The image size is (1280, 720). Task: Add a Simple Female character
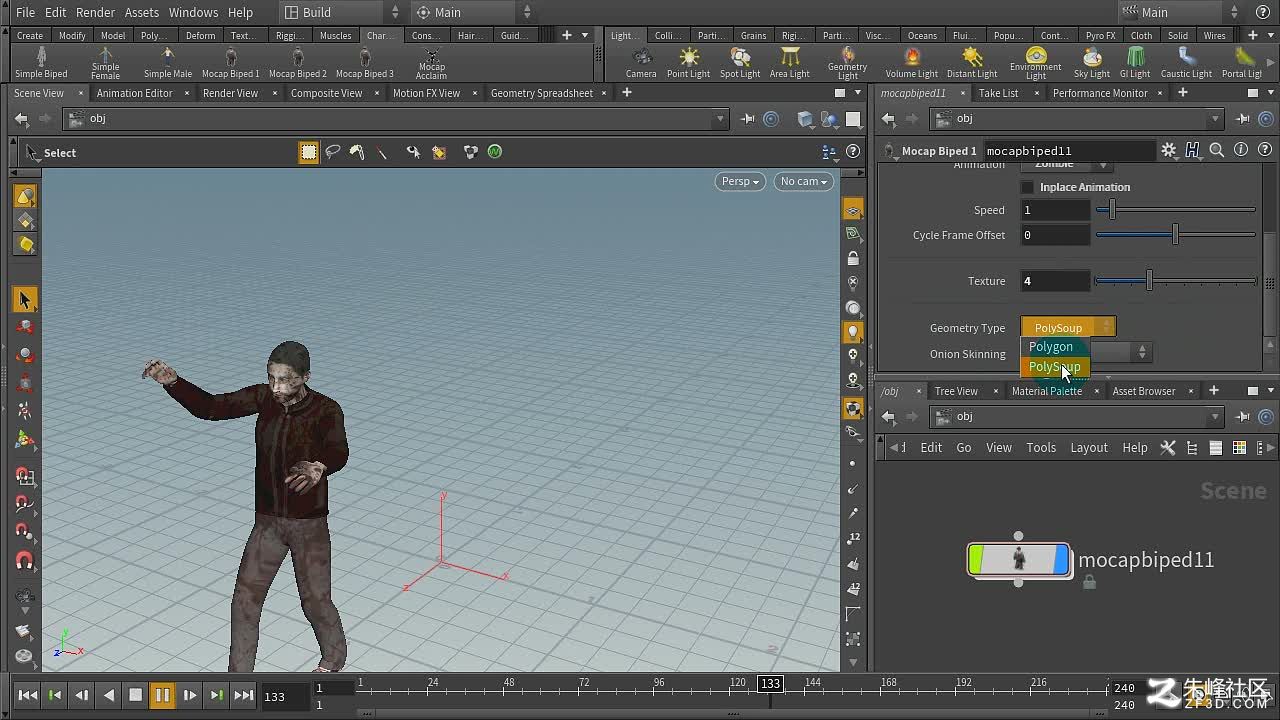click(105, 62)
